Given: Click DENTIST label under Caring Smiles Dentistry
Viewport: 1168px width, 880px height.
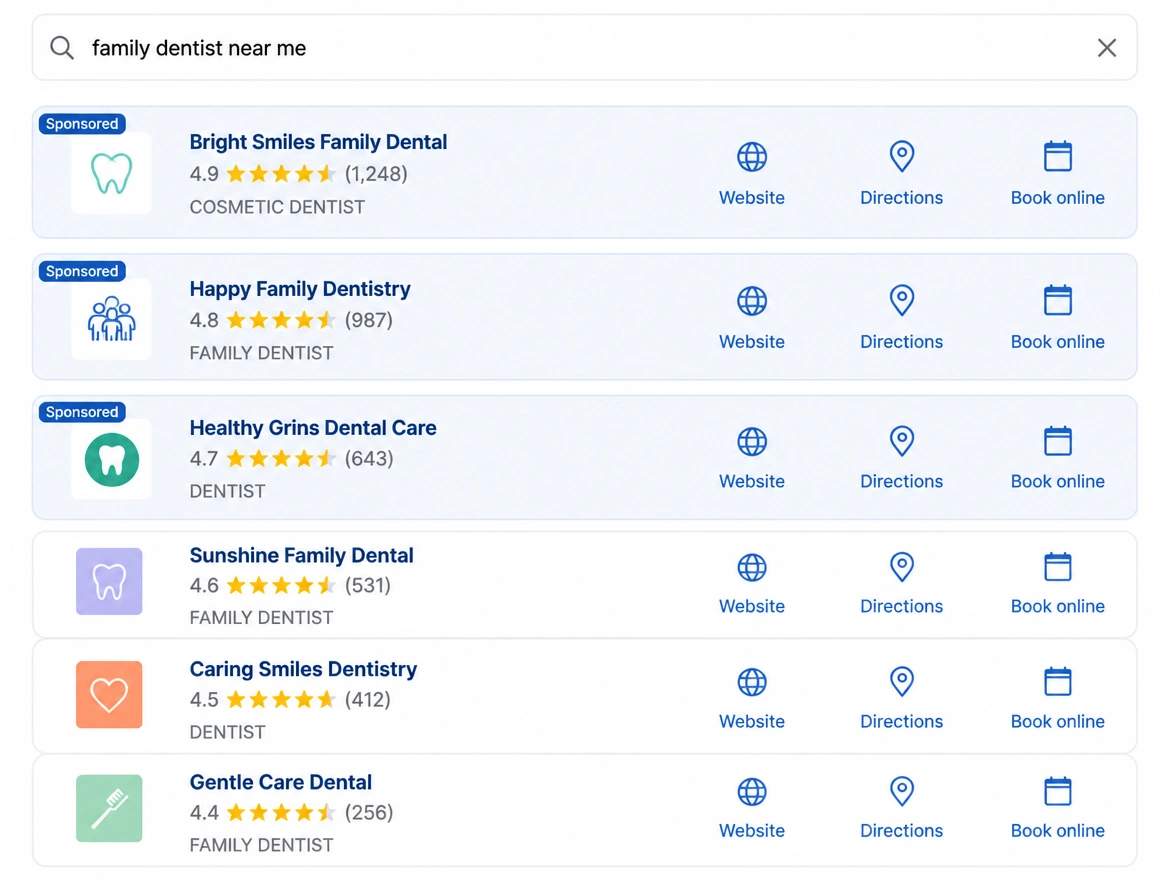Looking at the screenshot, I should (x=227, y=732).
